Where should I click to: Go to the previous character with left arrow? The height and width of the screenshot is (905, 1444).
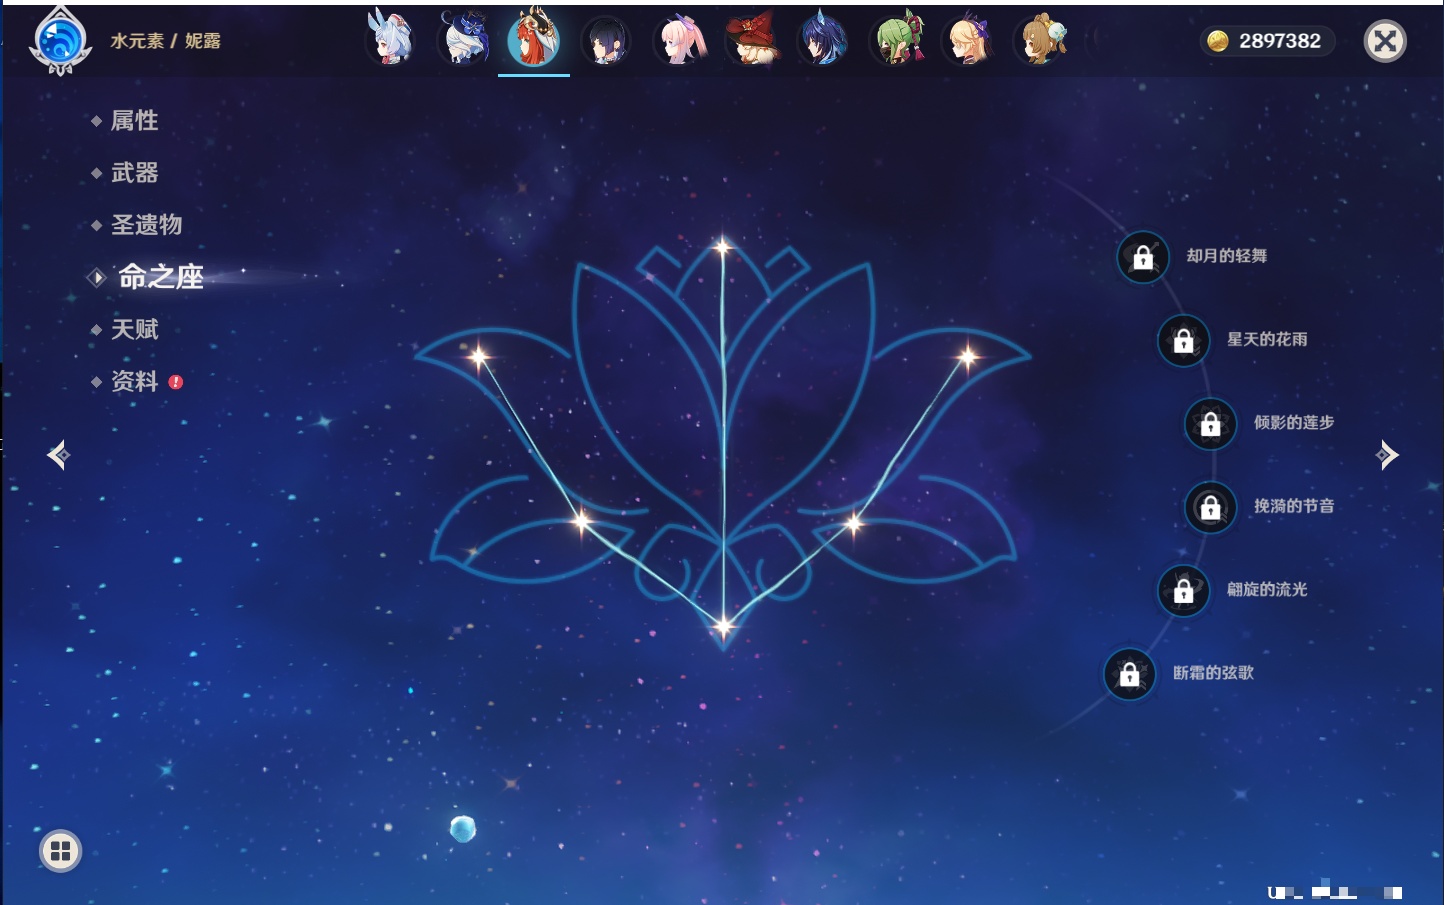(59, 455)
